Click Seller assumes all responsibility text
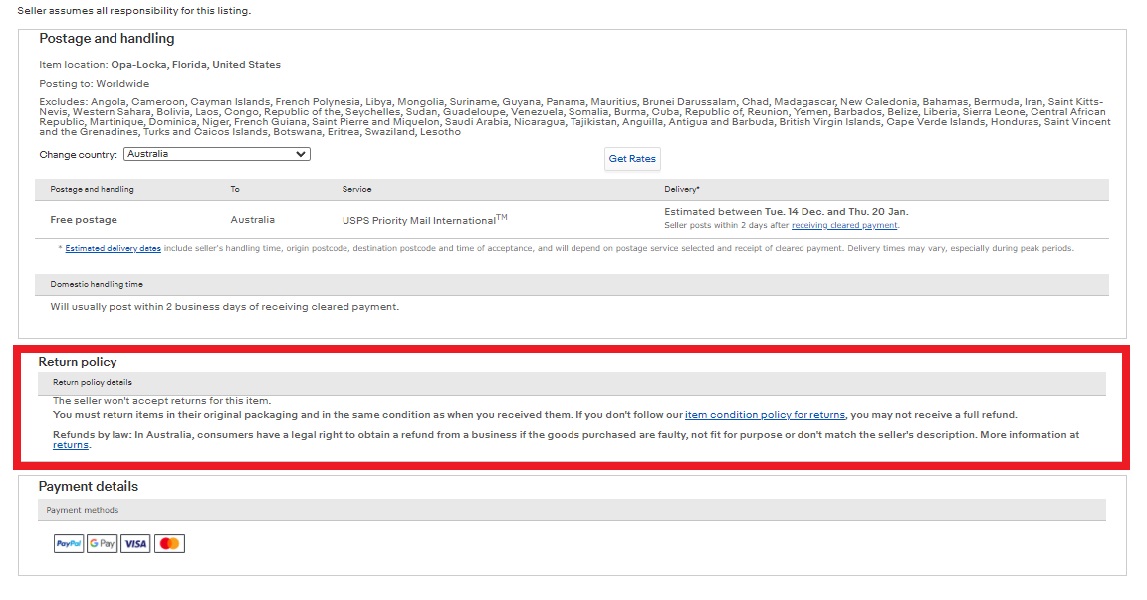 click(x=134, y=11)
